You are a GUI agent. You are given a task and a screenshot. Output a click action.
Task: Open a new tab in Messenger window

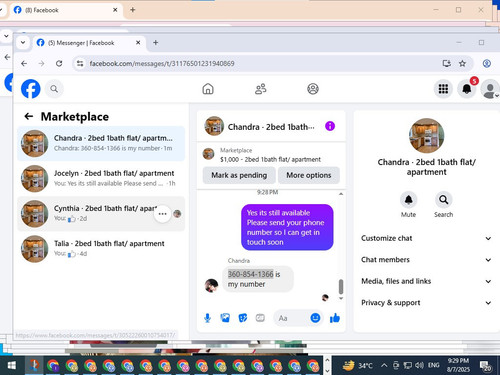(x=155, y=43)
